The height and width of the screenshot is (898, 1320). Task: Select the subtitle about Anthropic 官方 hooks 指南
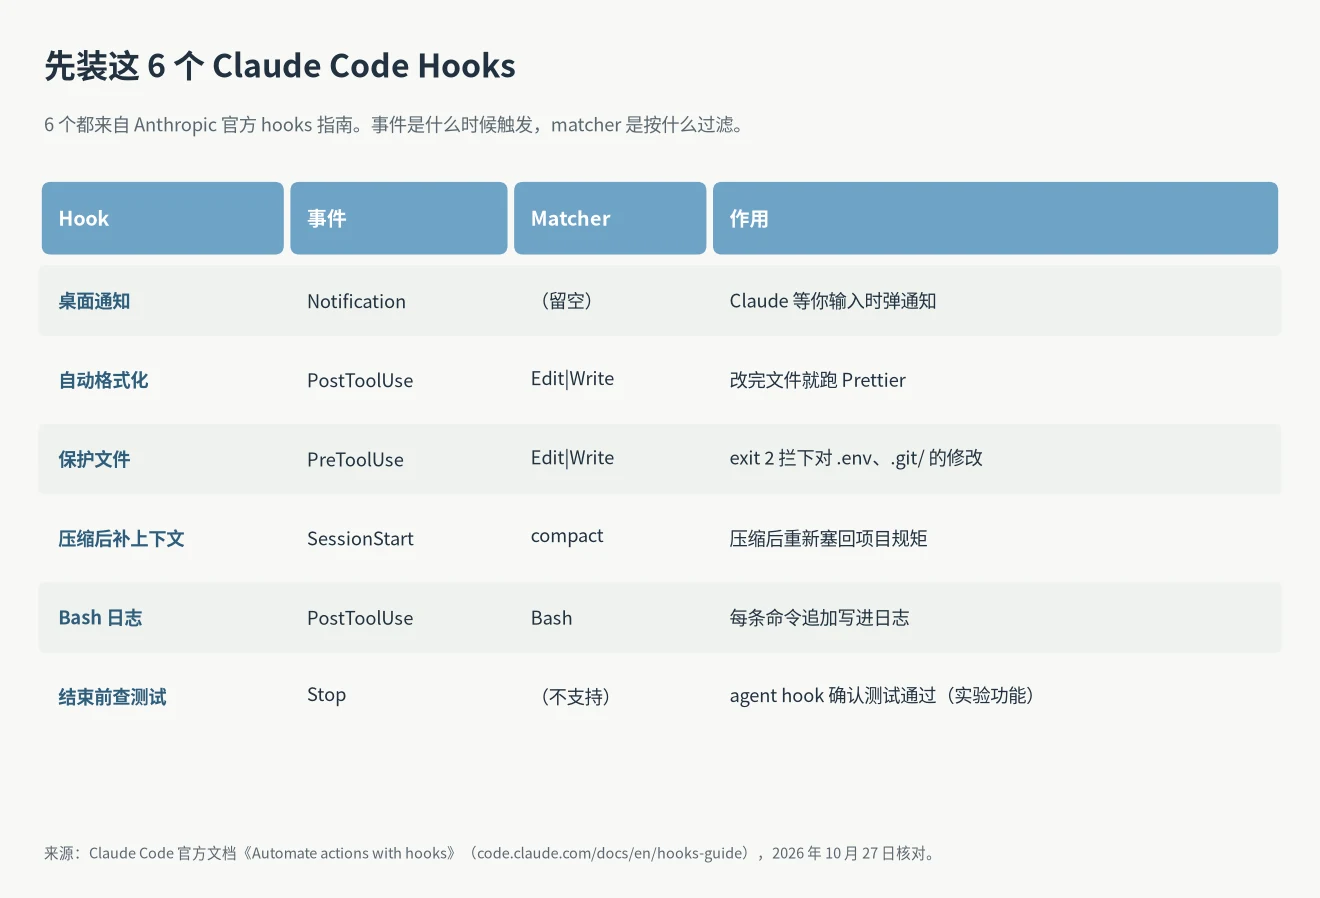[x=395, y=125]
